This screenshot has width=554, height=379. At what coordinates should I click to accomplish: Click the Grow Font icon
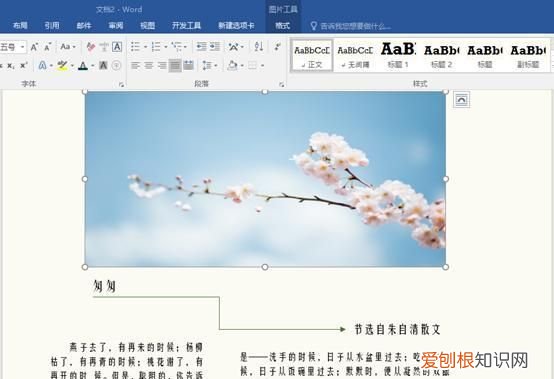(x=34, y=47)
